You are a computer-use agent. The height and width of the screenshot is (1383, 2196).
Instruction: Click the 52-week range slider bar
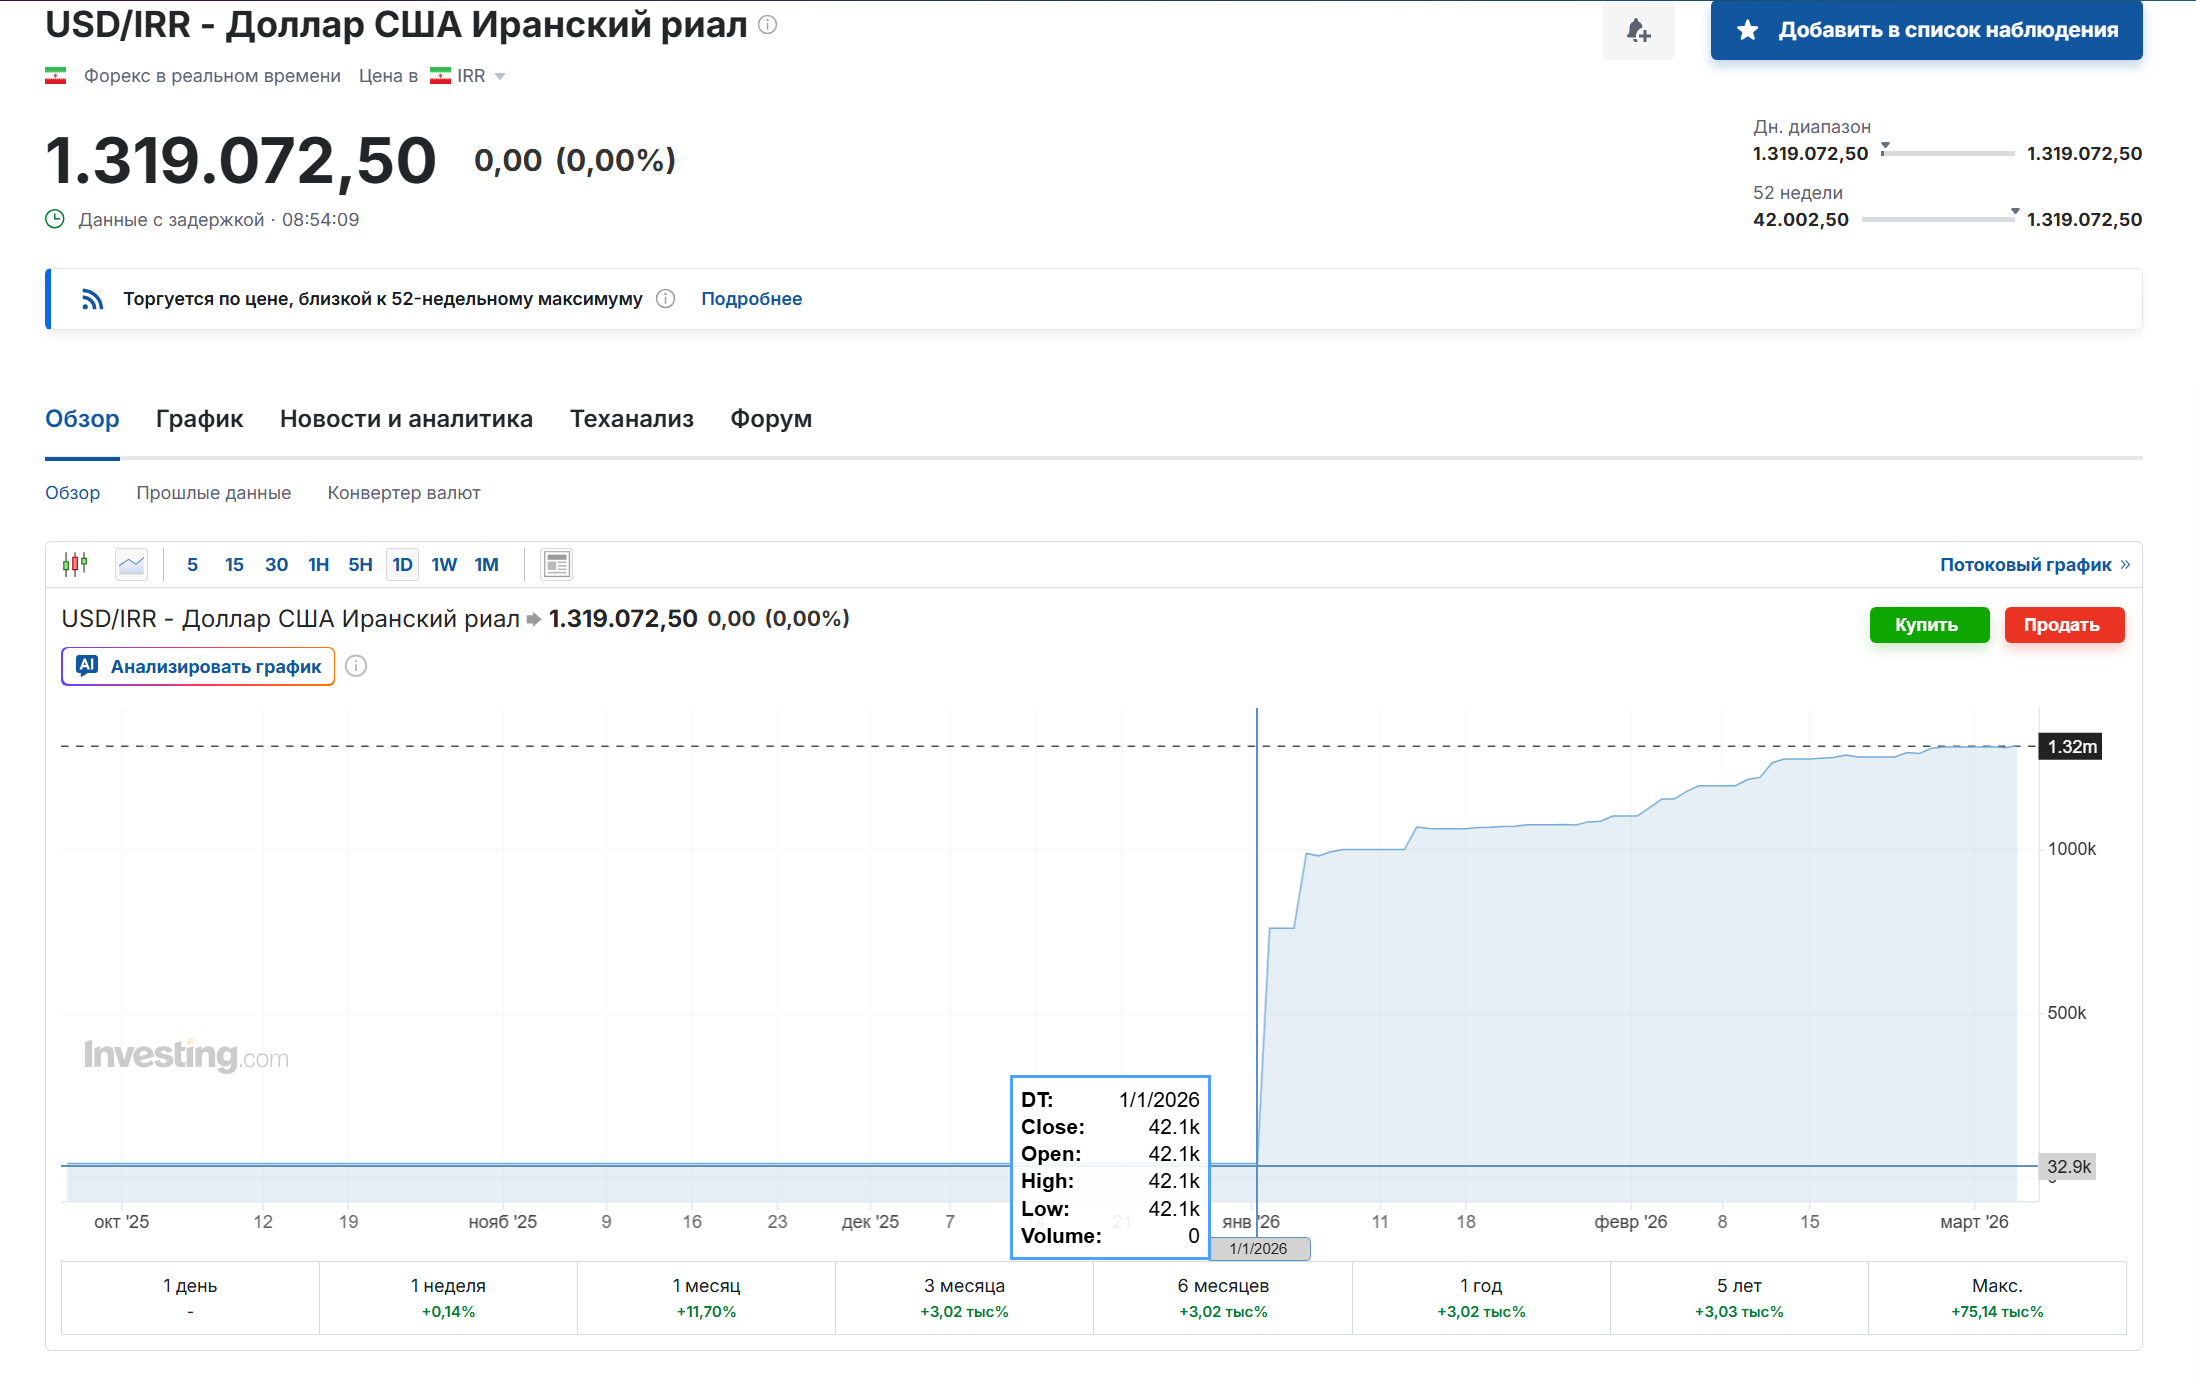click(x=1937, y=219)
